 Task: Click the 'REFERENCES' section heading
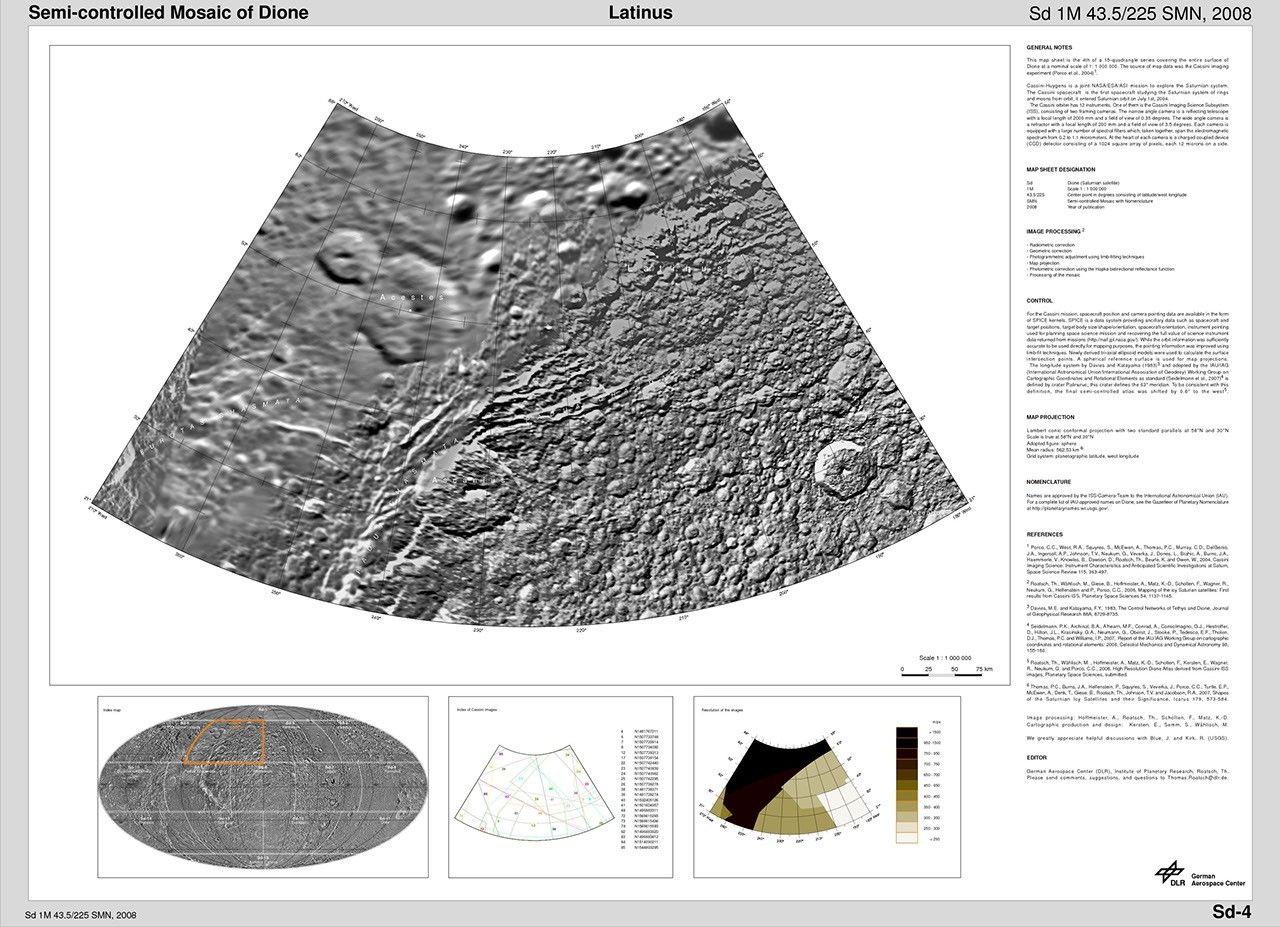[x=1046, y=534]
